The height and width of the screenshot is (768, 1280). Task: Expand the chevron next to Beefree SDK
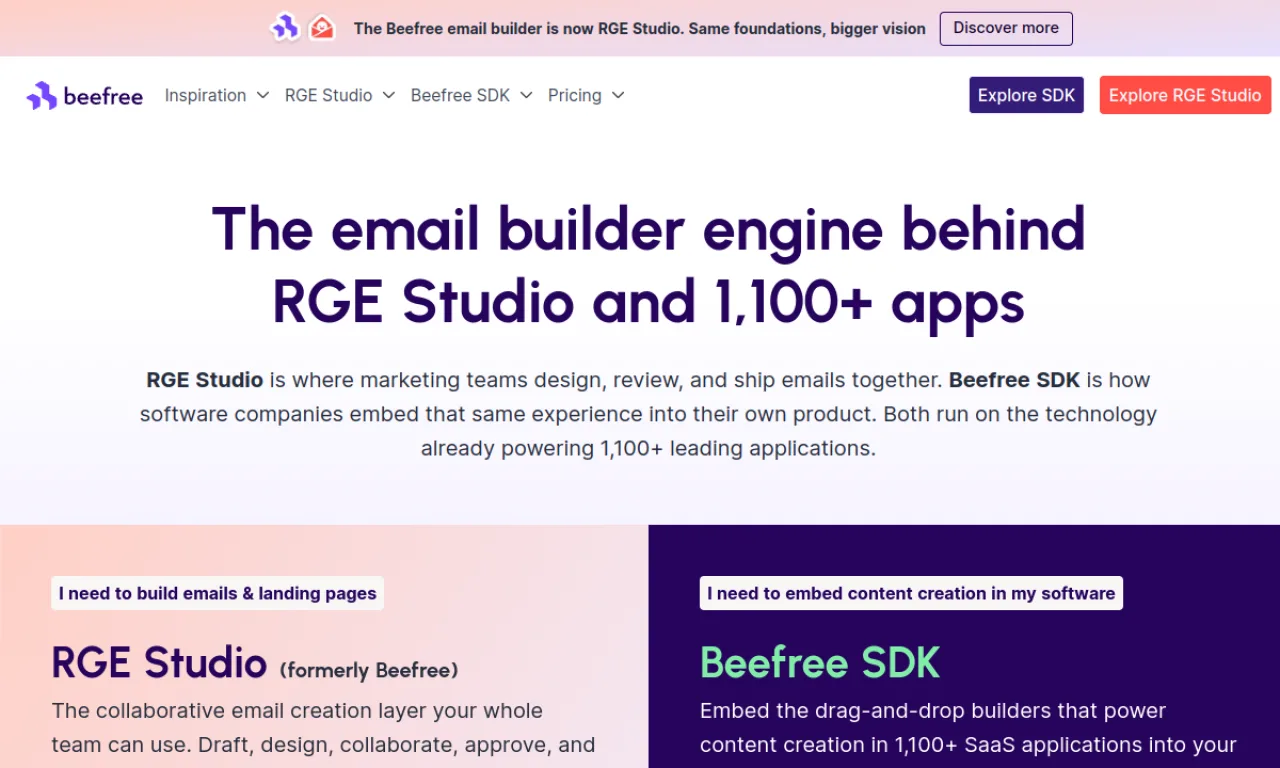(x=526, y=95)
